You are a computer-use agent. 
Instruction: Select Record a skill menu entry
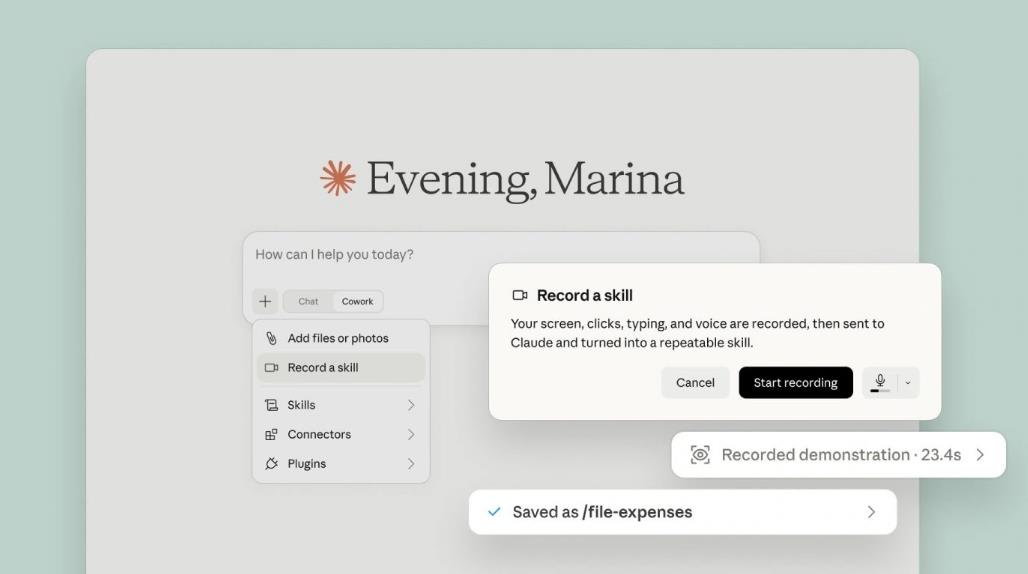click(x=341, y=368)
